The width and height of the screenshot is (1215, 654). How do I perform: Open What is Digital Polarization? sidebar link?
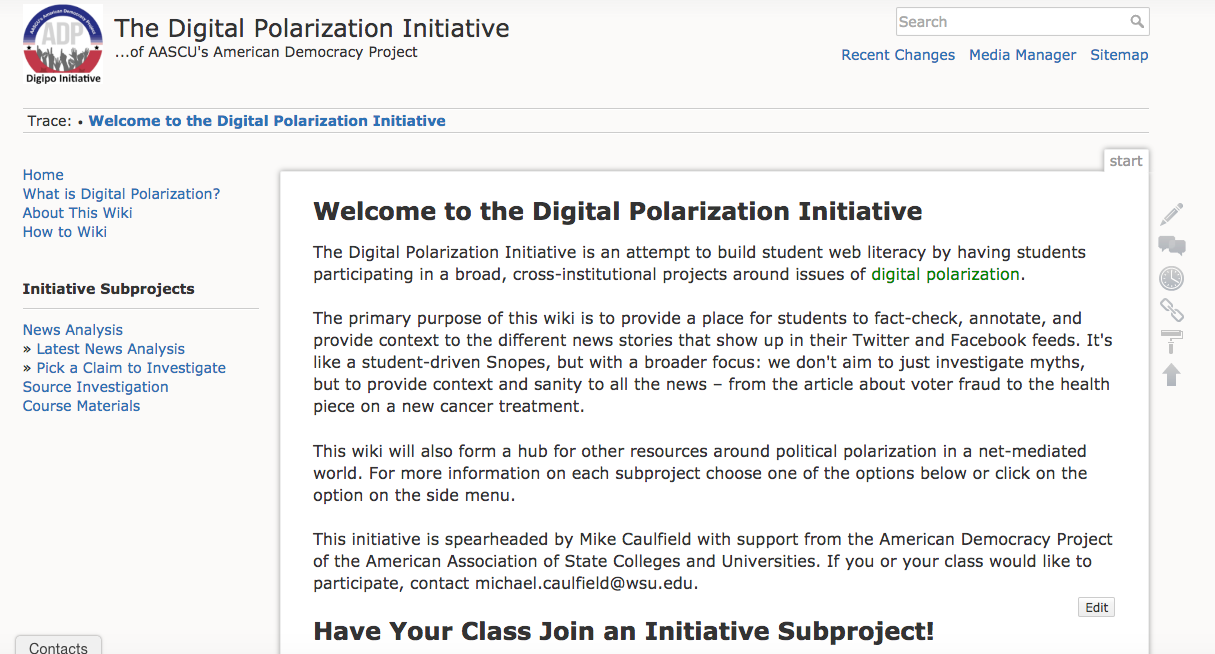coord(121,194)
